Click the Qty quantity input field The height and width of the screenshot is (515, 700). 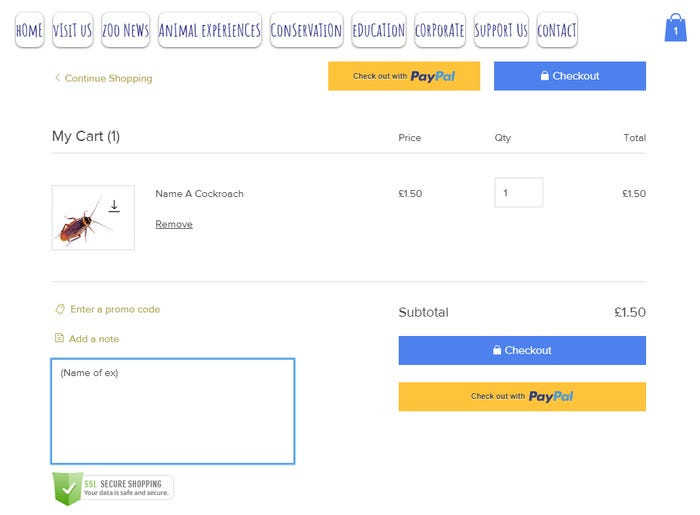[x=518, y=193]
